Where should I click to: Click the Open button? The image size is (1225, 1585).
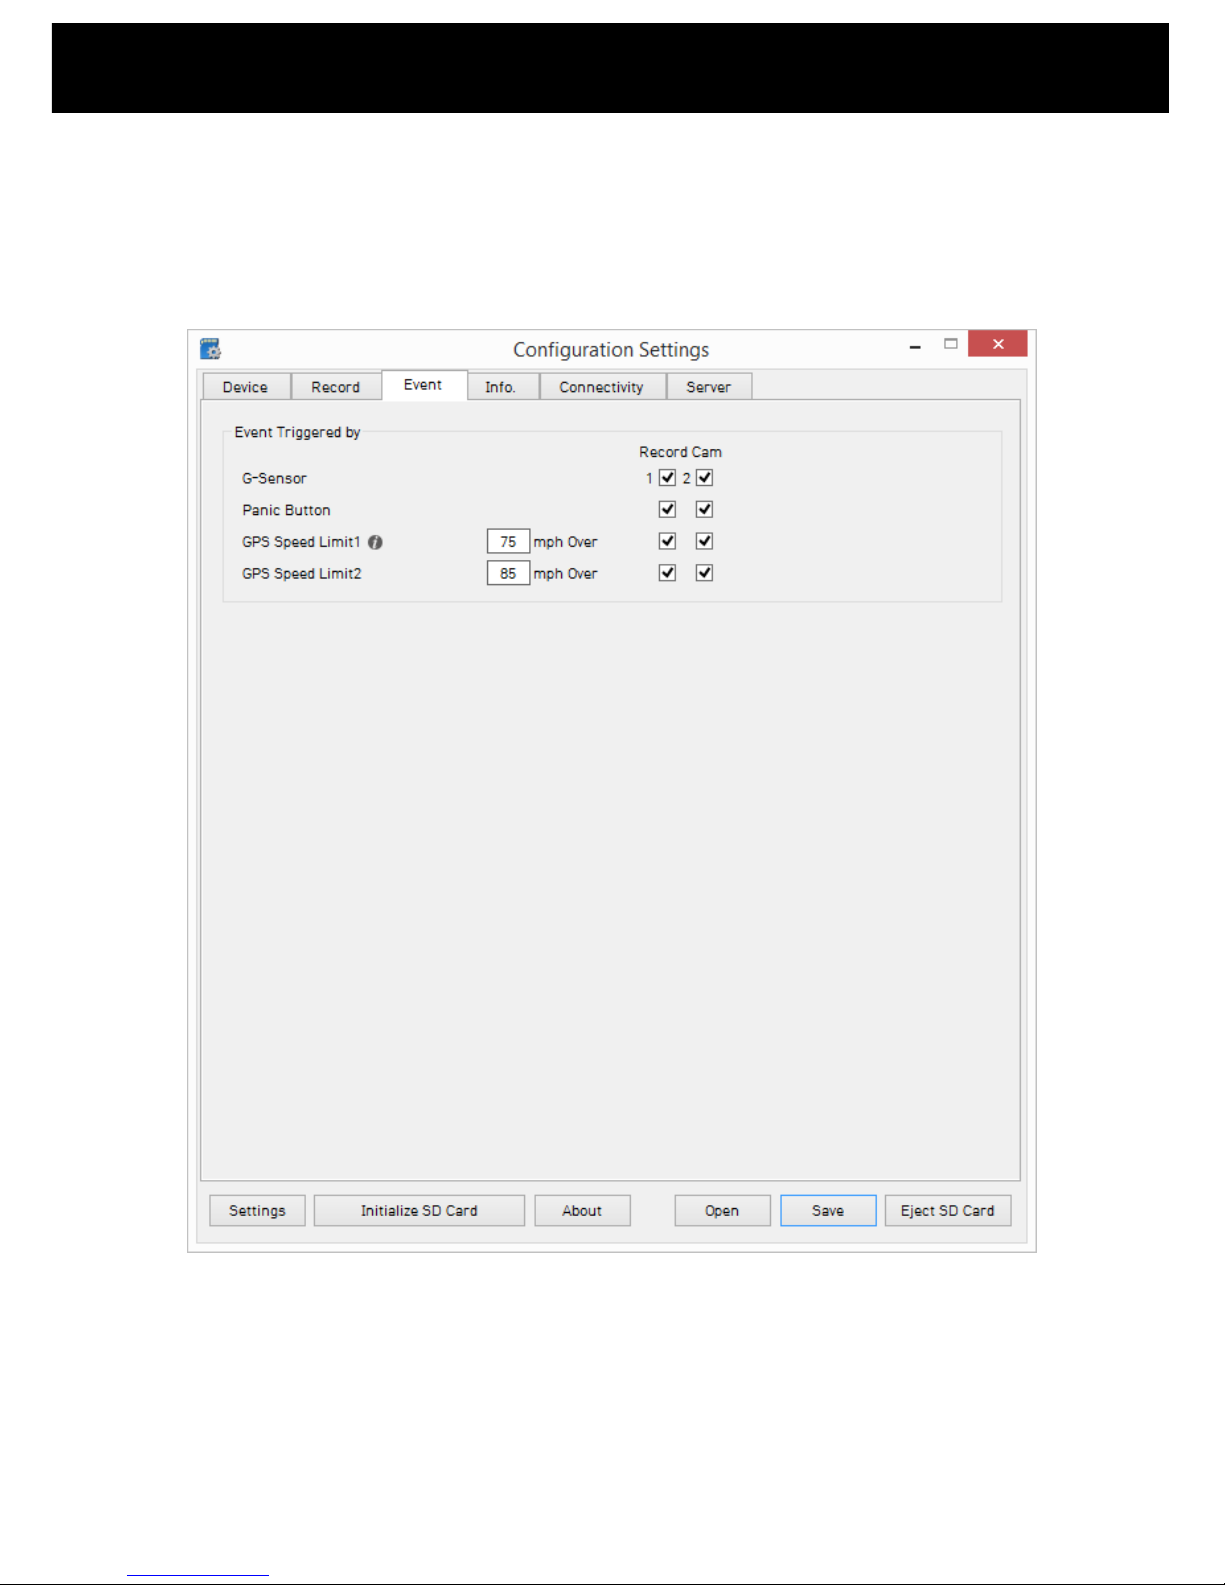coord(722,1210)
